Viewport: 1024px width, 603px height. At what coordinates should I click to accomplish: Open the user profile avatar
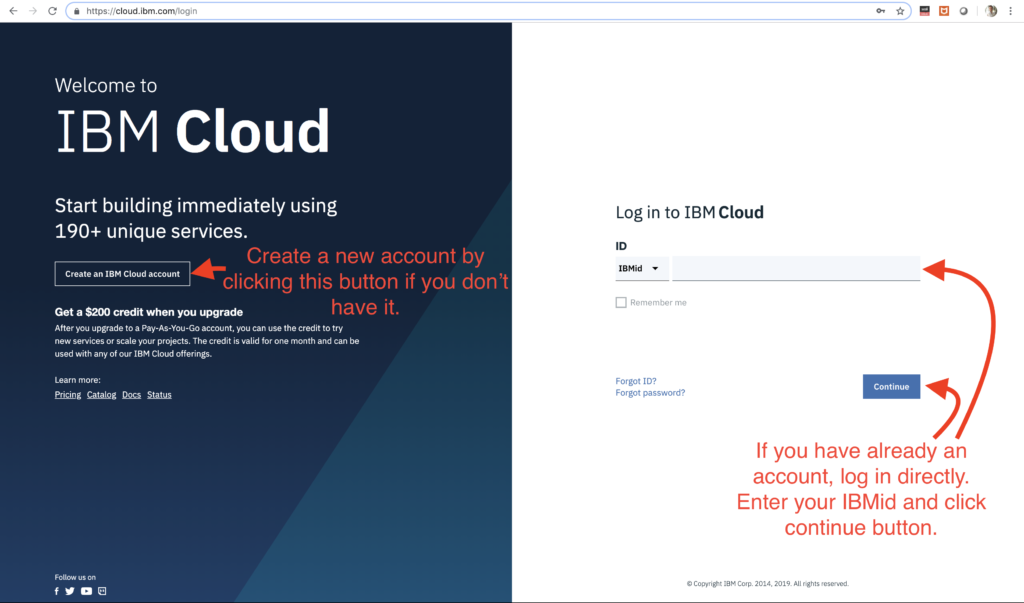tap(991, 11)
